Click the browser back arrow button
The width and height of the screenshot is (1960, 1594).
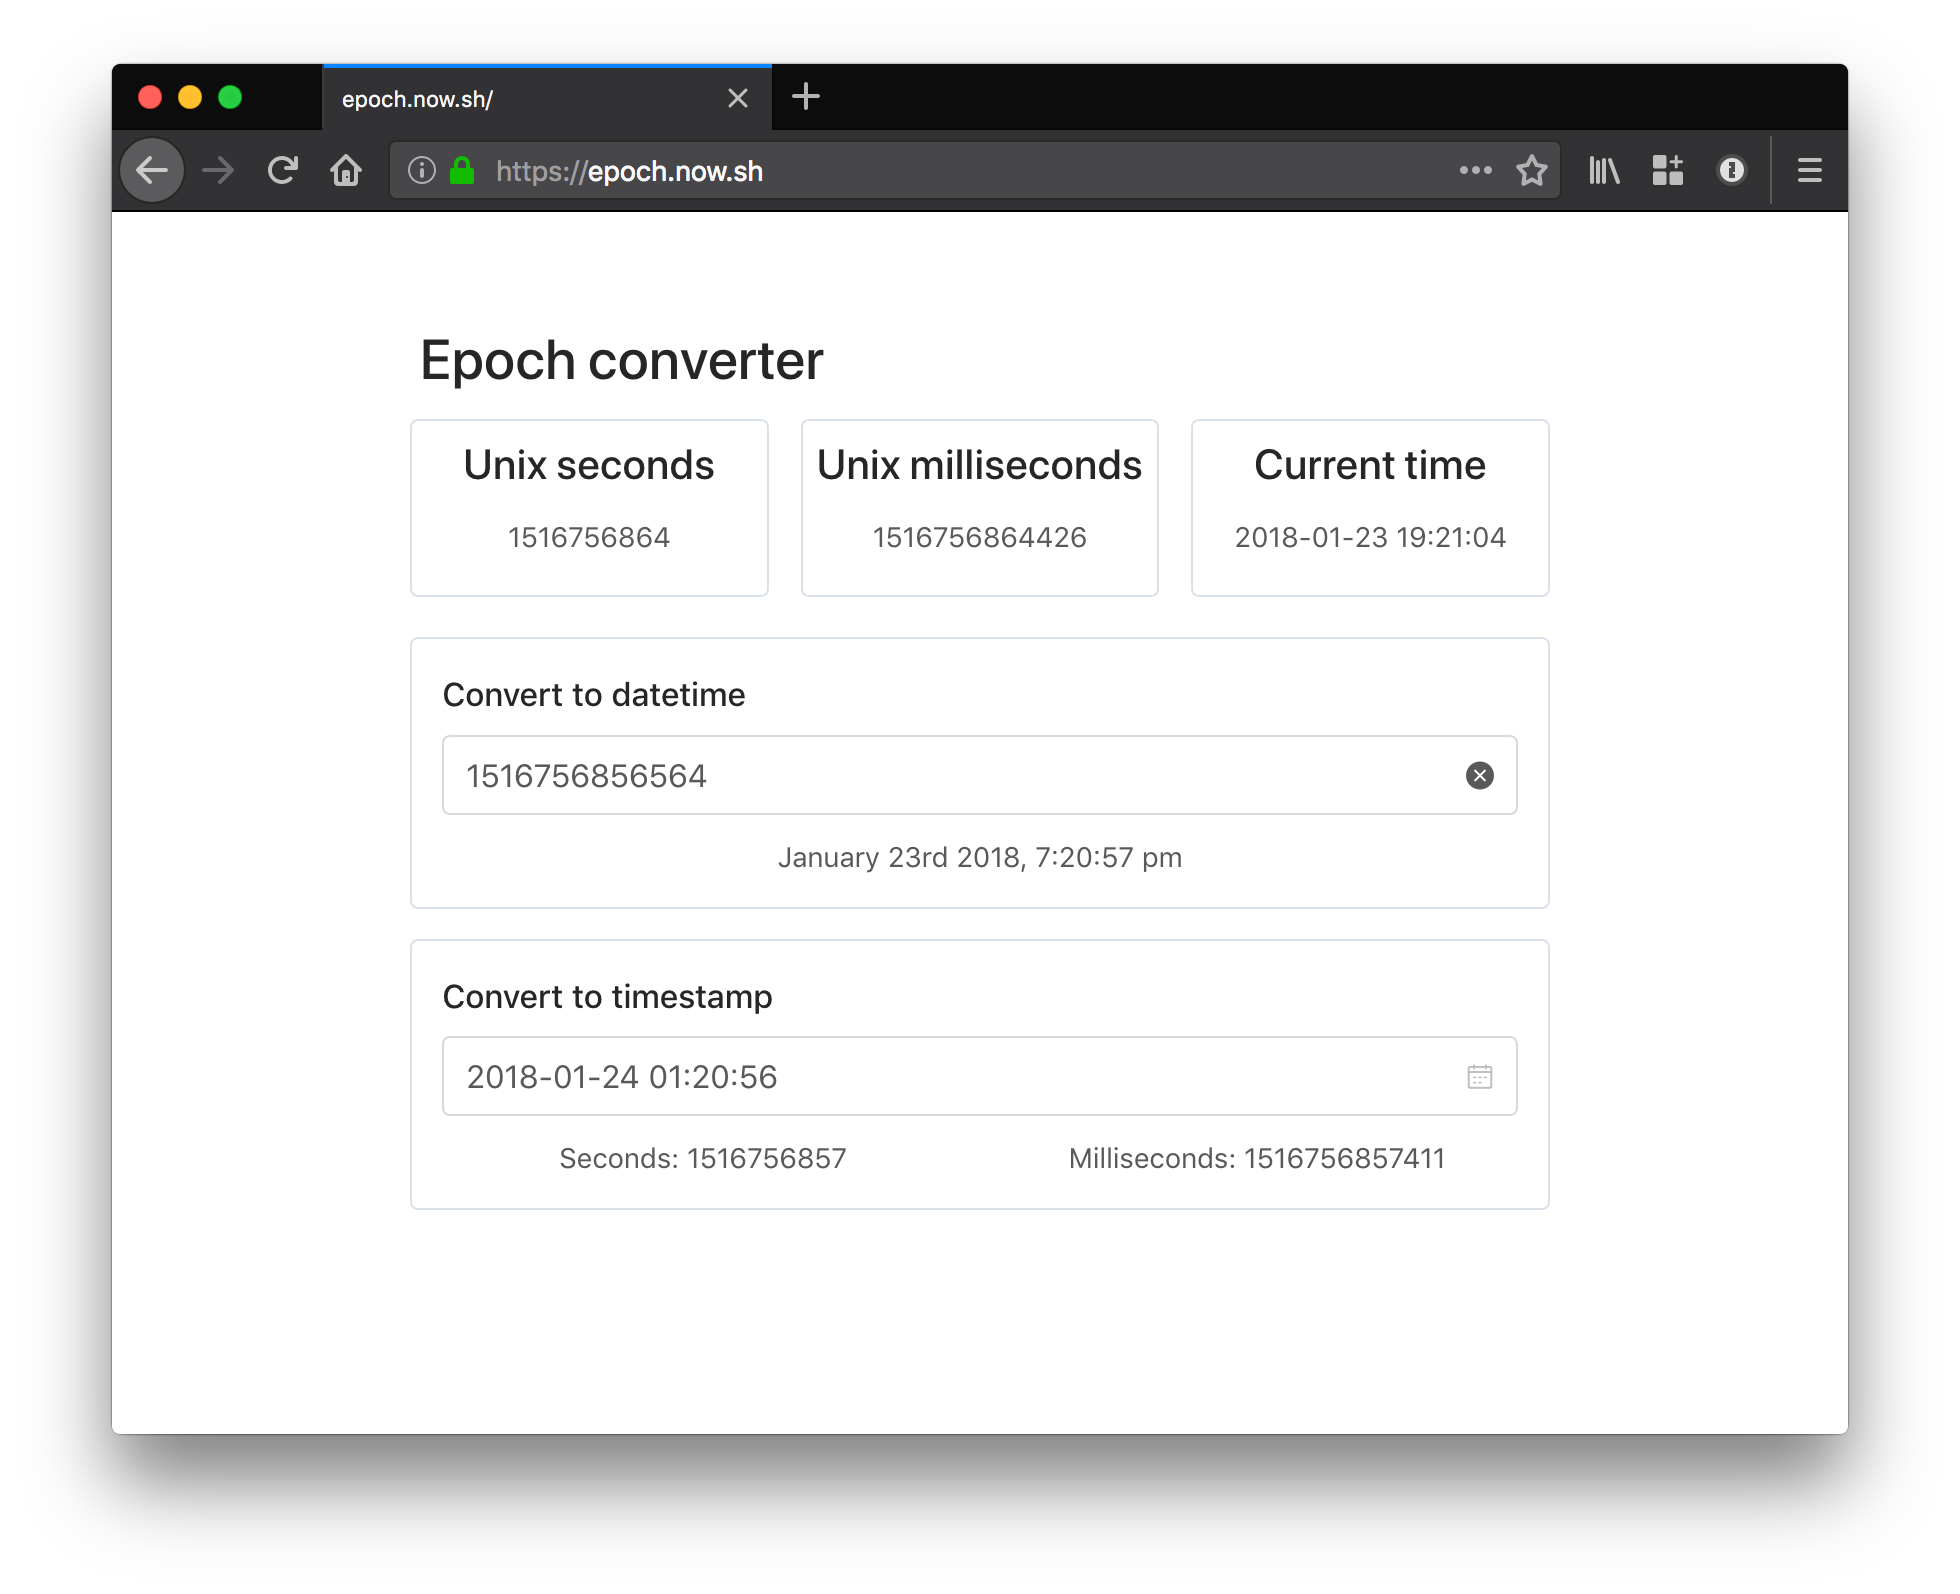point(152,171)
